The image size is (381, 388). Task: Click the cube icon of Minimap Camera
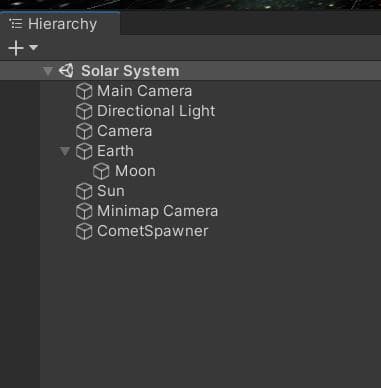84,211
